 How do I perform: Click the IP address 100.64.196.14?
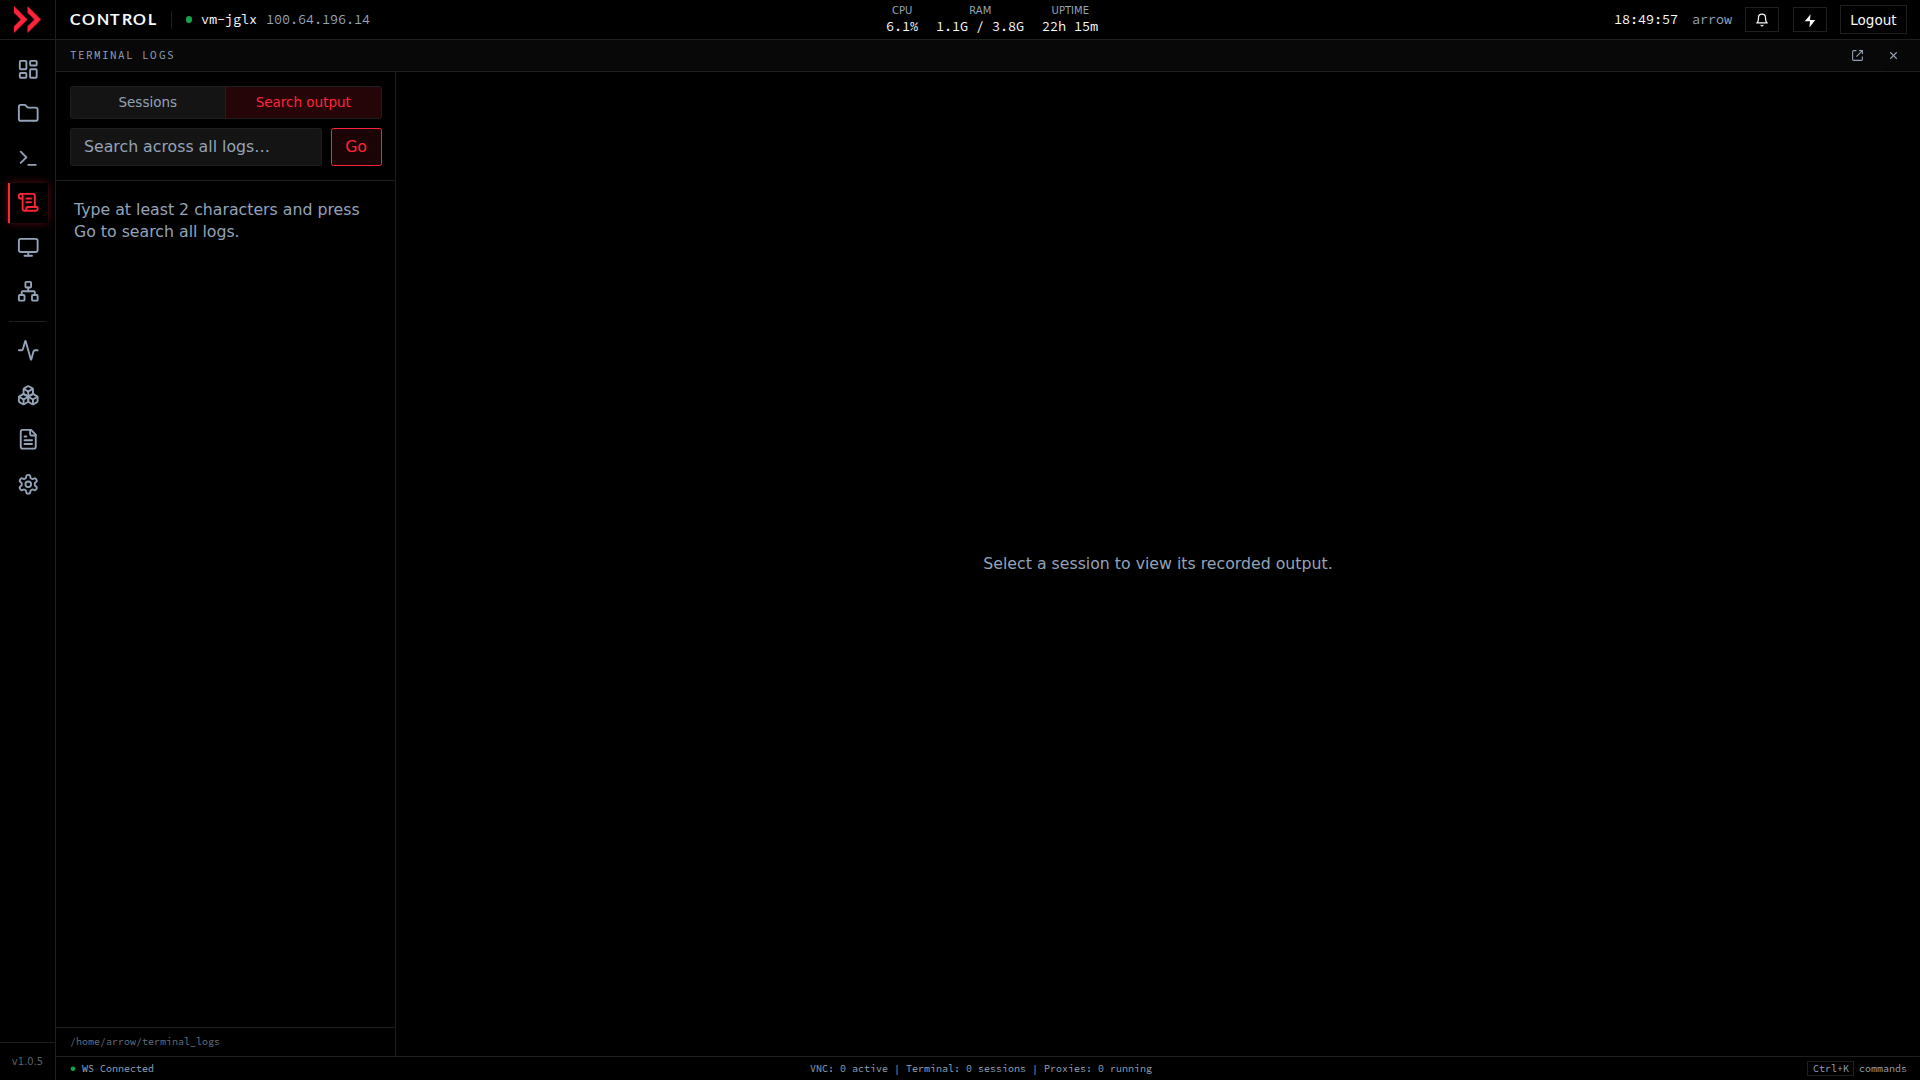pos(318,20)
